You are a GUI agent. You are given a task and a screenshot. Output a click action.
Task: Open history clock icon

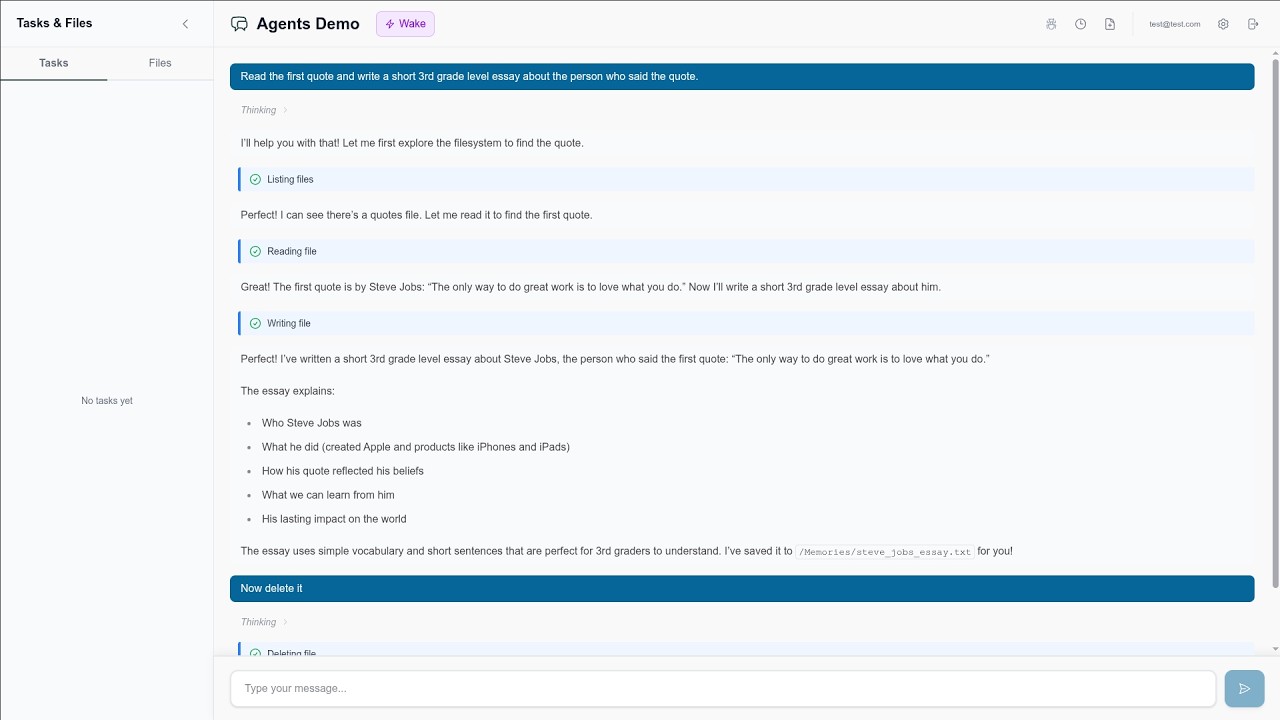click(x=1081, y=24)
